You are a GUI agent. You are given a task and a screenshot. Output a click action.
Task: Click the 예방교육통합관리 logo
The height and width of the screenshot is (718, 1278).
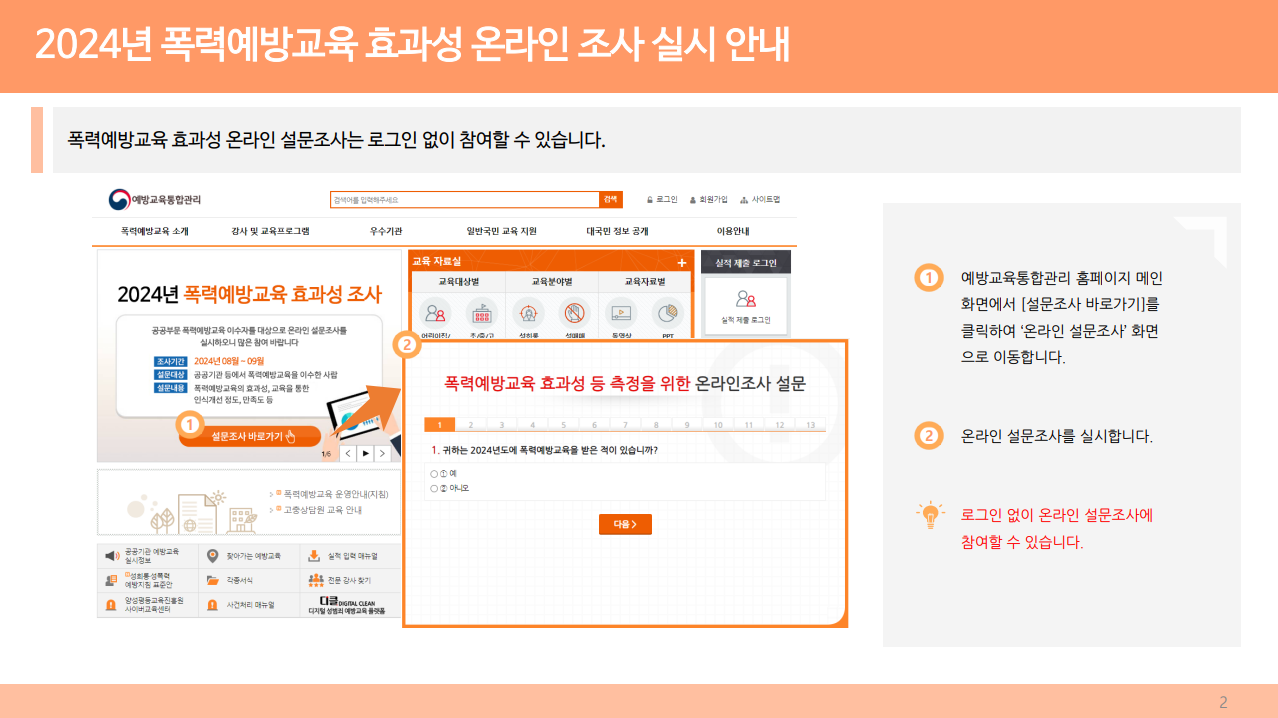pos(155,200)
